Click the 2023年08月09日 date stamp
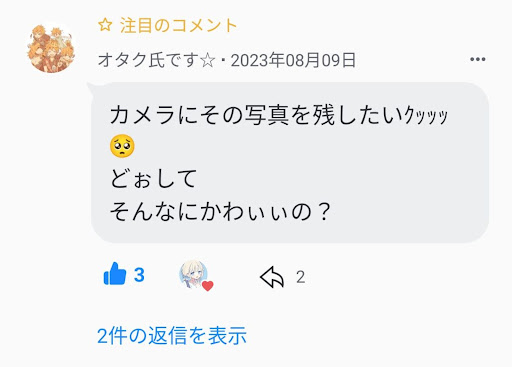The width and height of the screenshot is (512, 367). [x=293, y=60]
